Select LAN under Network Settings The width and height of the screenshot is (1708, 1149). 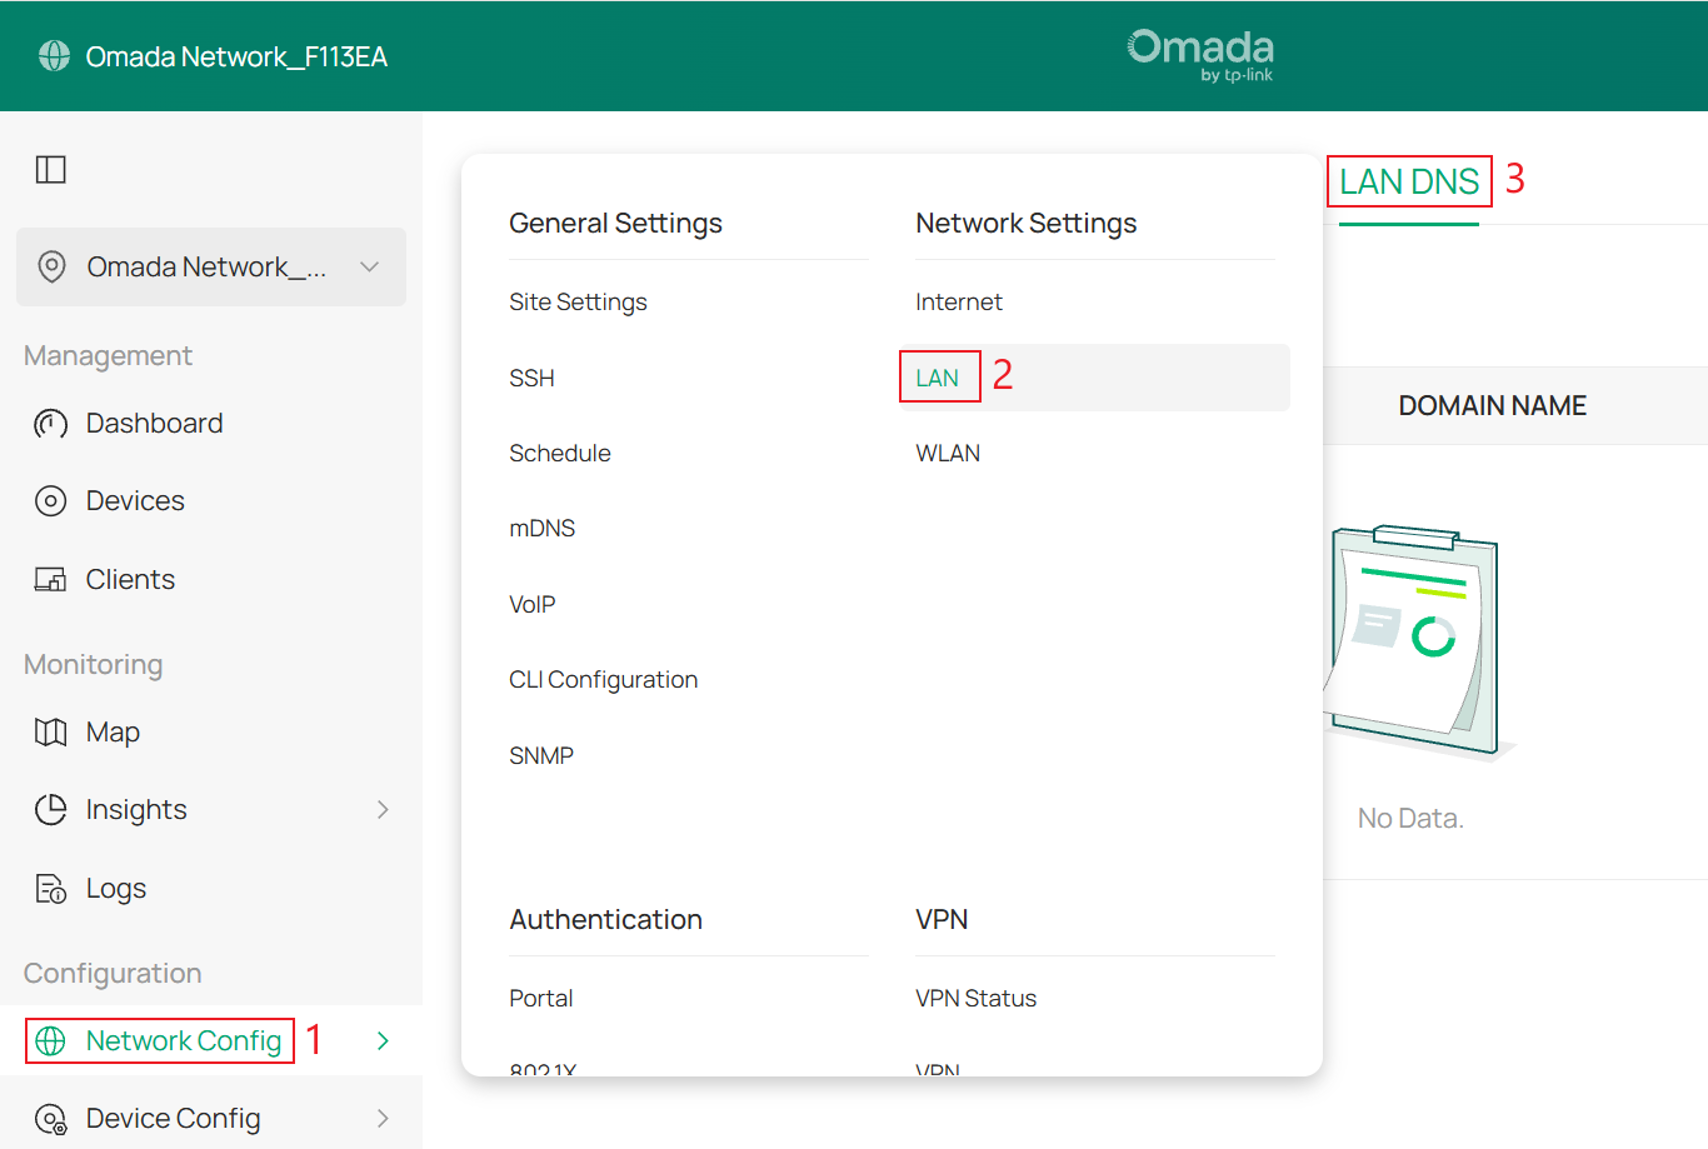(x=937, y=378)
